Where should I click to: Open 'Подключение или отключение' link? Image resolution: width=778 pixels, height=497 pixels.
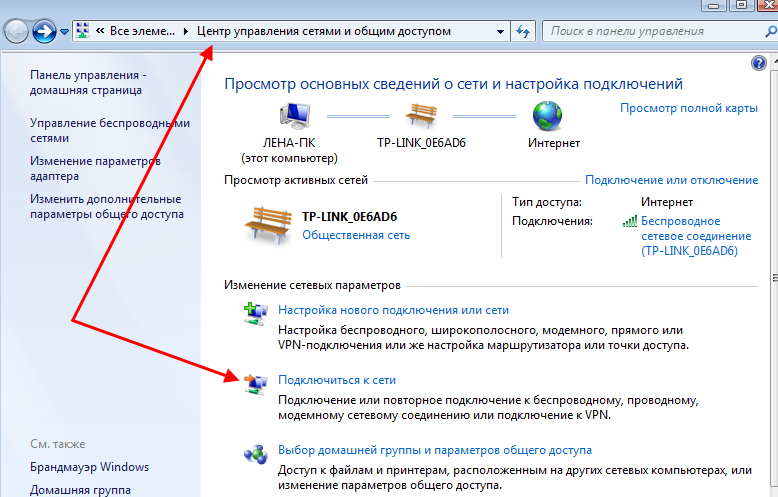point(671,180)
